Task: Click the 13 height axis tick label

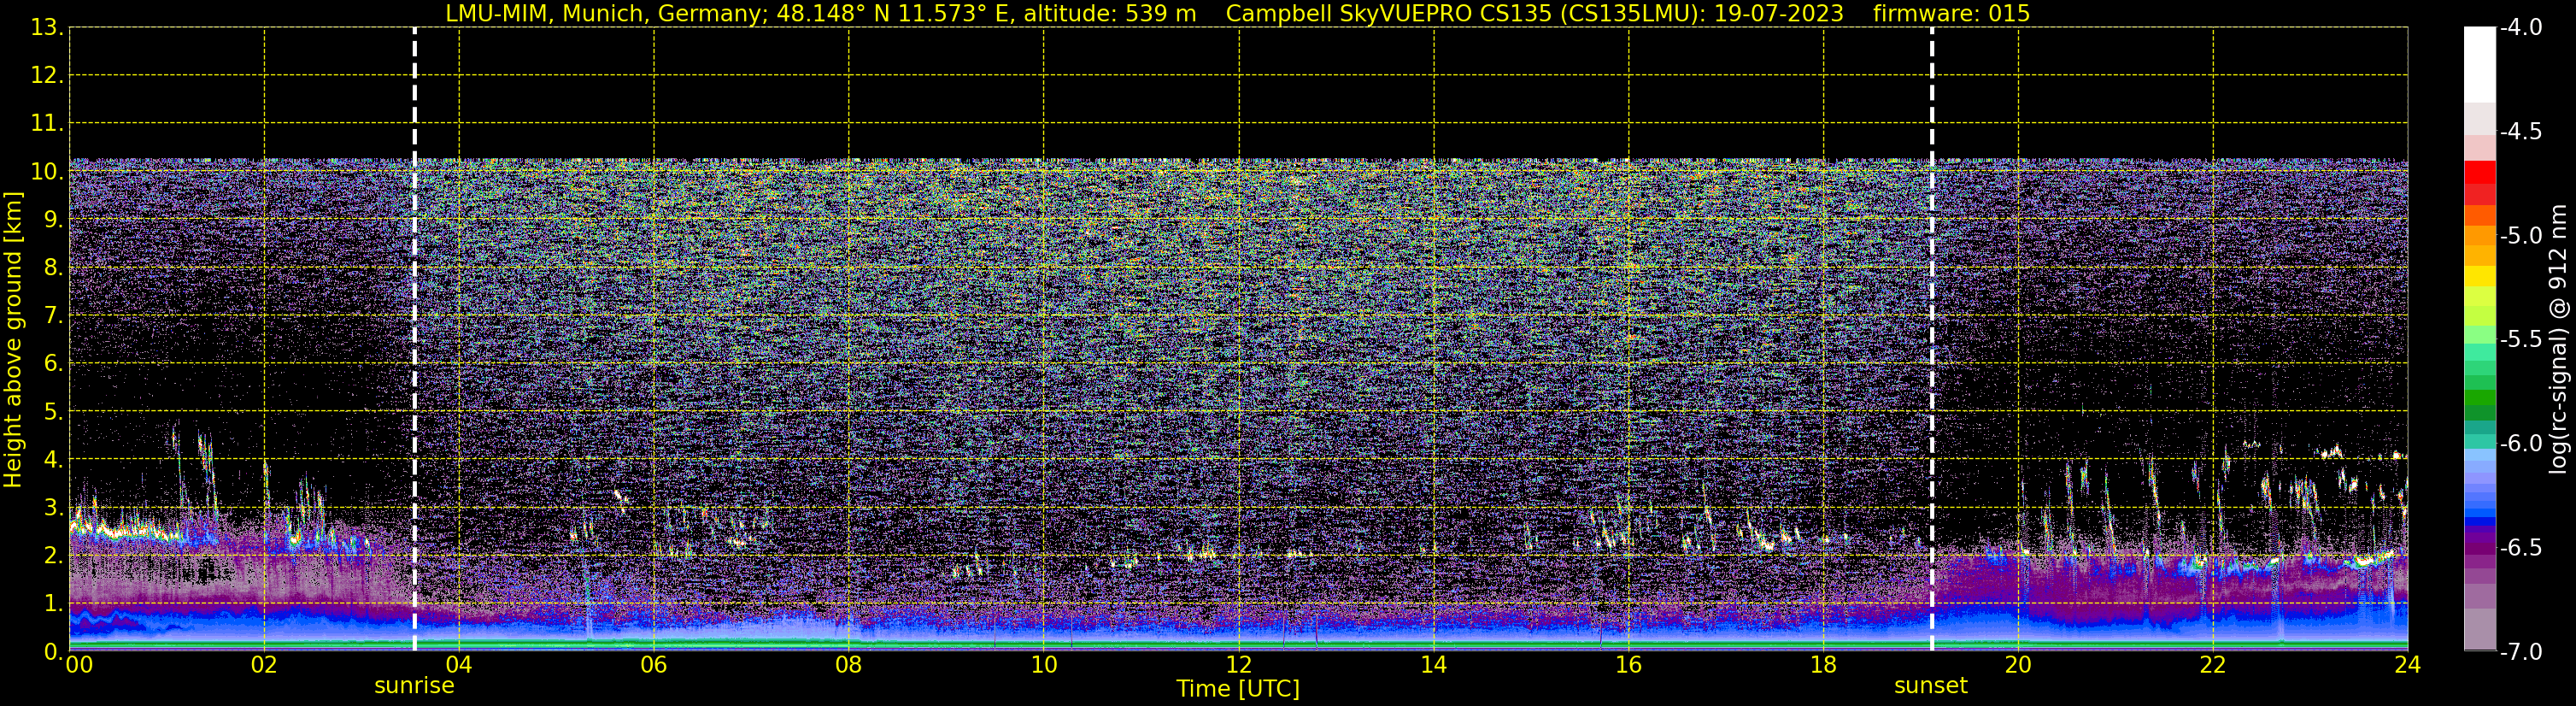Action: [47, 27]
